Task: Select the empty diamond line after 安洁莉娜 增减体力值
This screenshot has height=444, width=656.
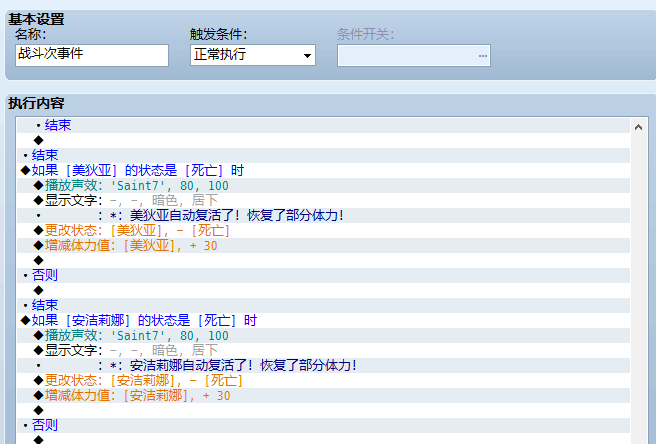Action: (323, 411)
